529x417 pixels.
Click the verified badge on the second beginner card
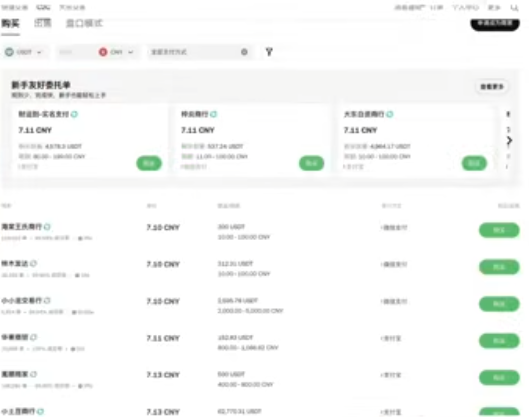214,114
